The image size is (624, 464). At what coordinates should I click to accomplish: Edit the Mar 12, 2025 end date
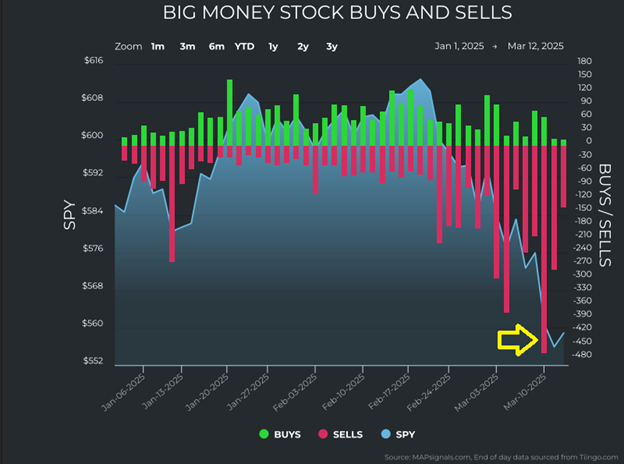pyautogui.click(x=536, y=46)
